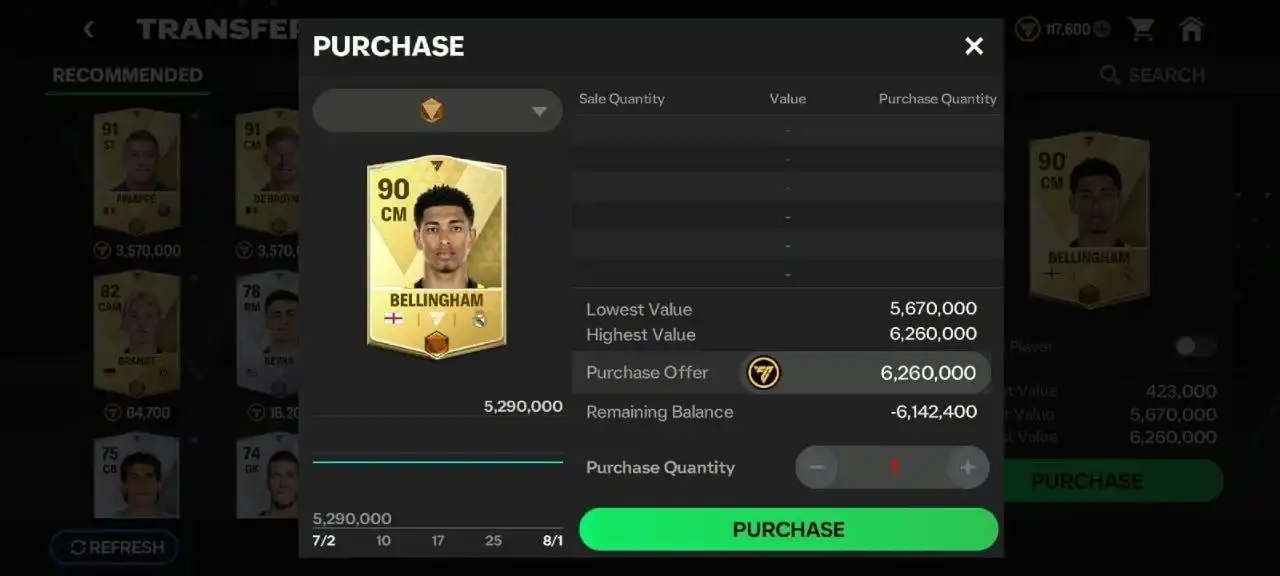Click the Refresh button
This screenshot has height=576, width=1280.
(115, 547)
